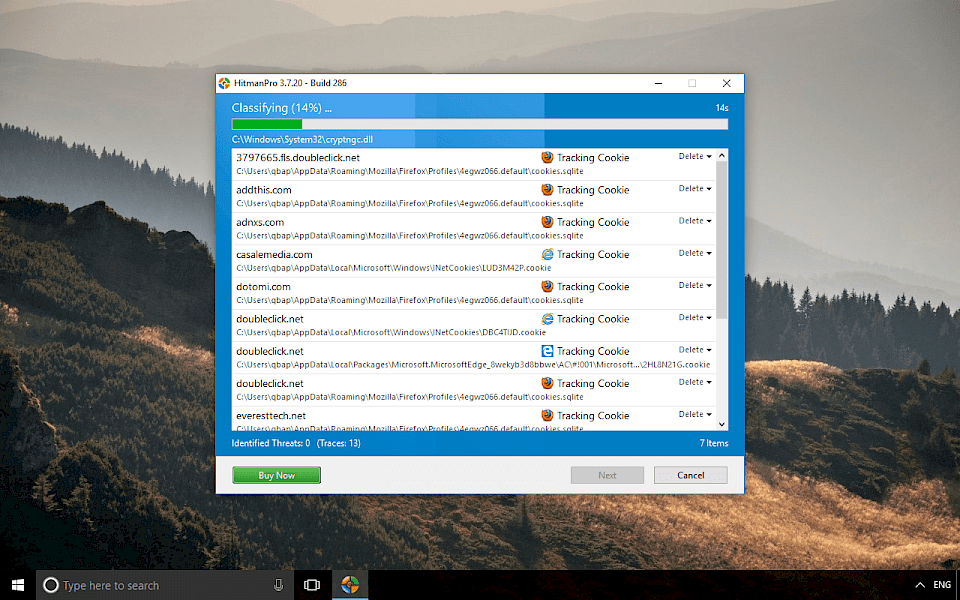Image resolution: width=960 pixels, height=600 pixels.
Task: Click the 14s remaining time label
Action: click(722, 108)
